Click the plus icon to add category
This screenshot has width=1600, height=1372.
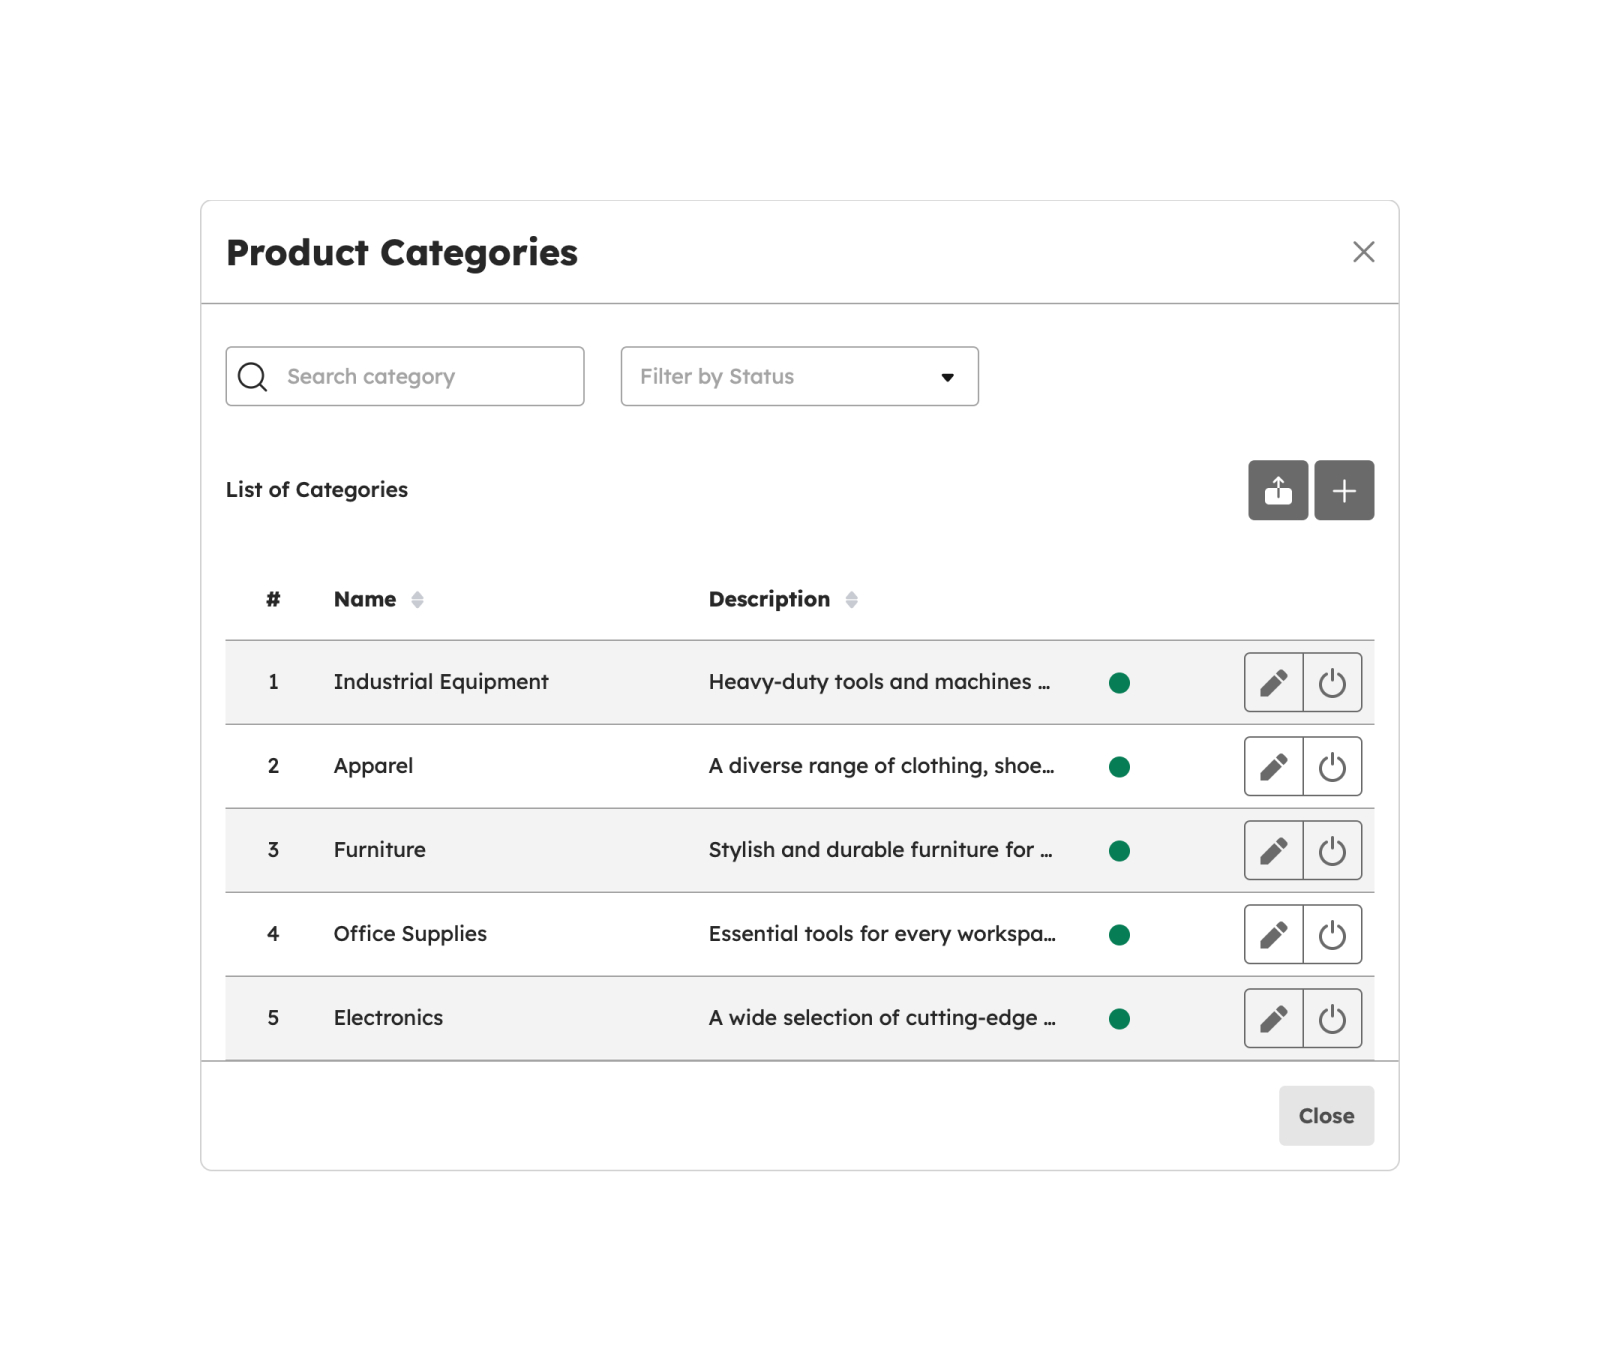1344,490
